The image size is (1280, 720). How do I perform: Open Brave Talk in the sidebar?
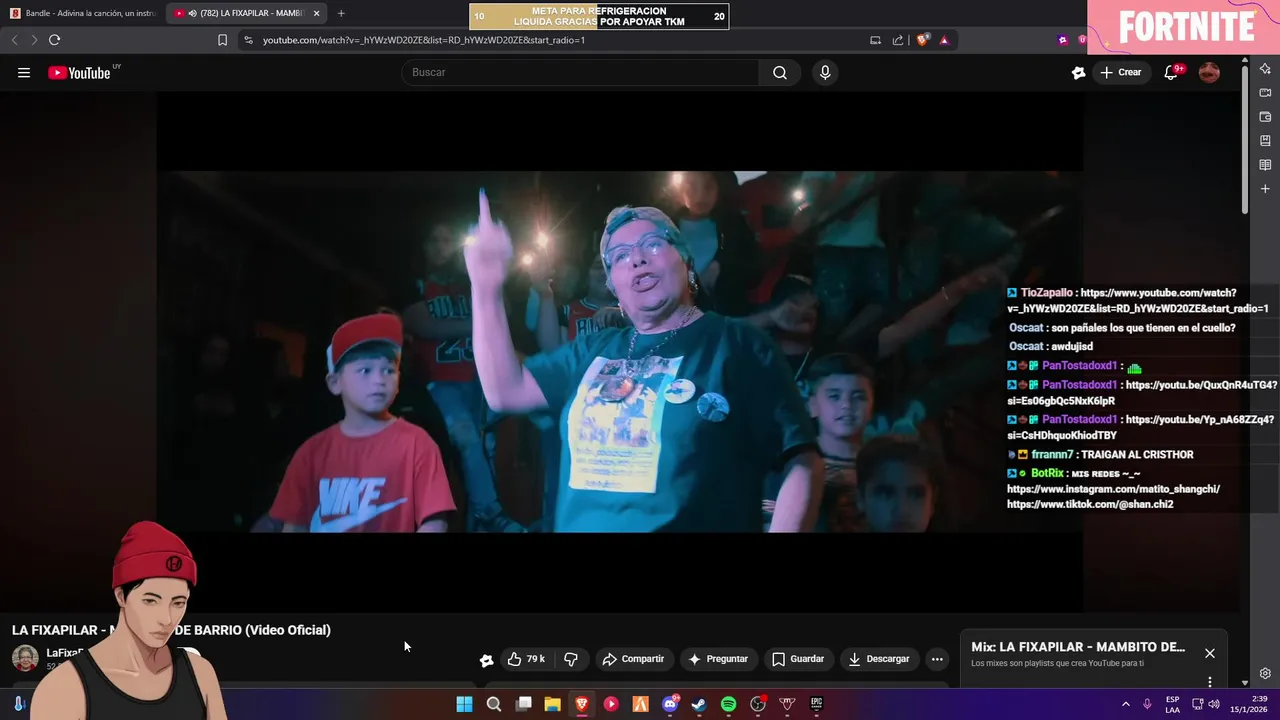point(1265,93)
